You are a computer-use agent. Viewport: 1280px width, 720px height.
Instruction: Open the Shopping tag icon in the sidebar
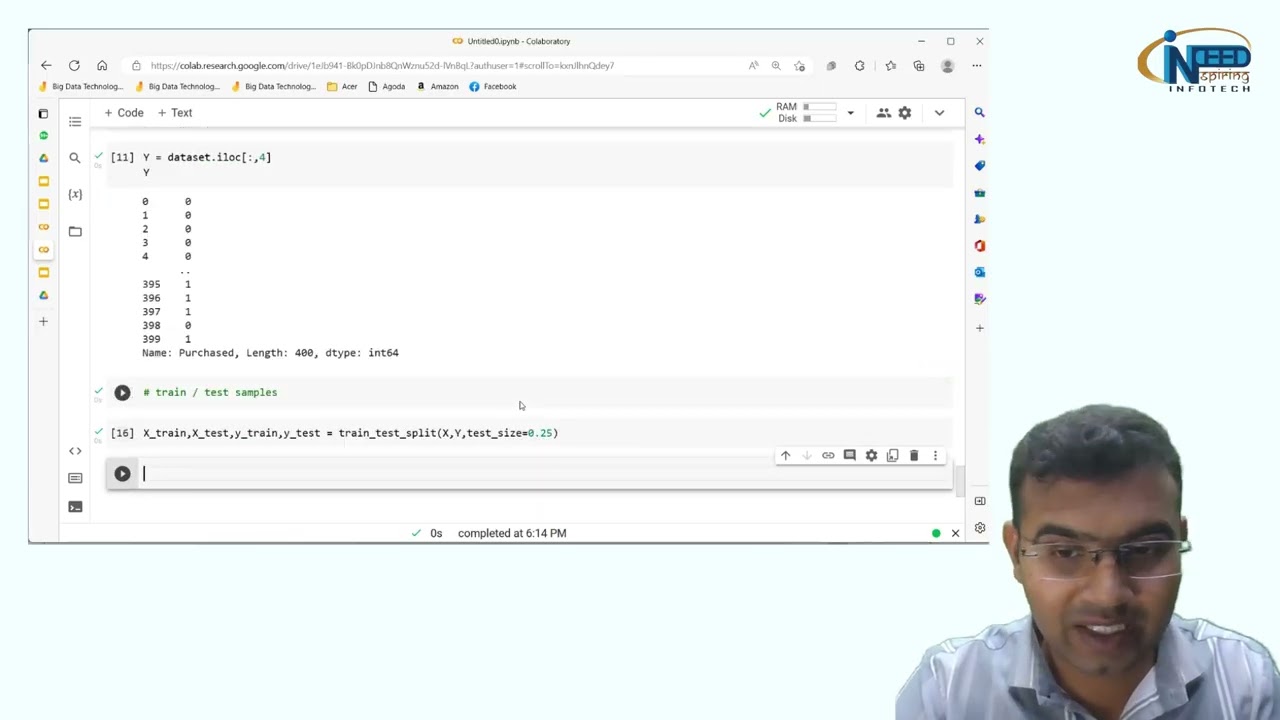tap(979, 166)
